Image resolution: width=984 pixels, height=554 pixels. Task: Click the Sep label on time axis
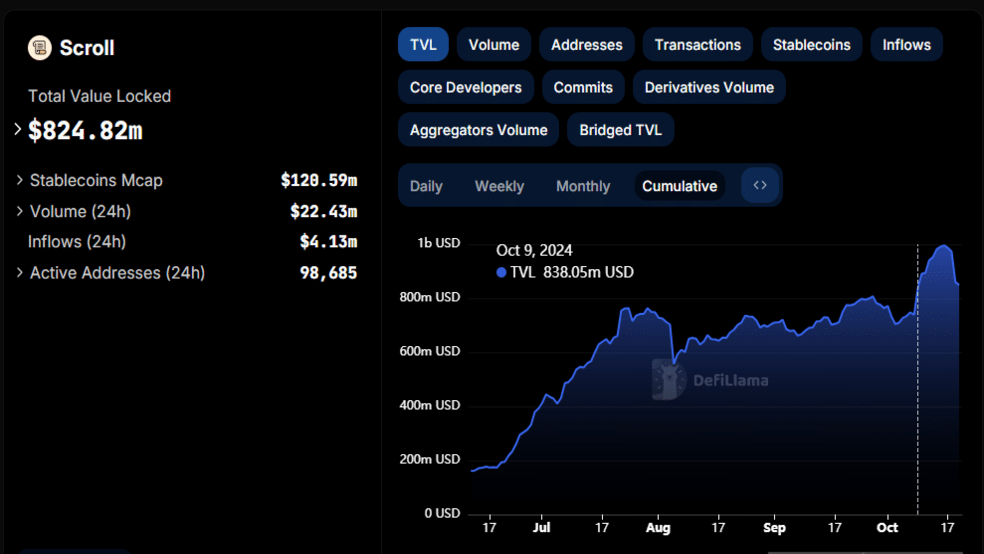774,528
